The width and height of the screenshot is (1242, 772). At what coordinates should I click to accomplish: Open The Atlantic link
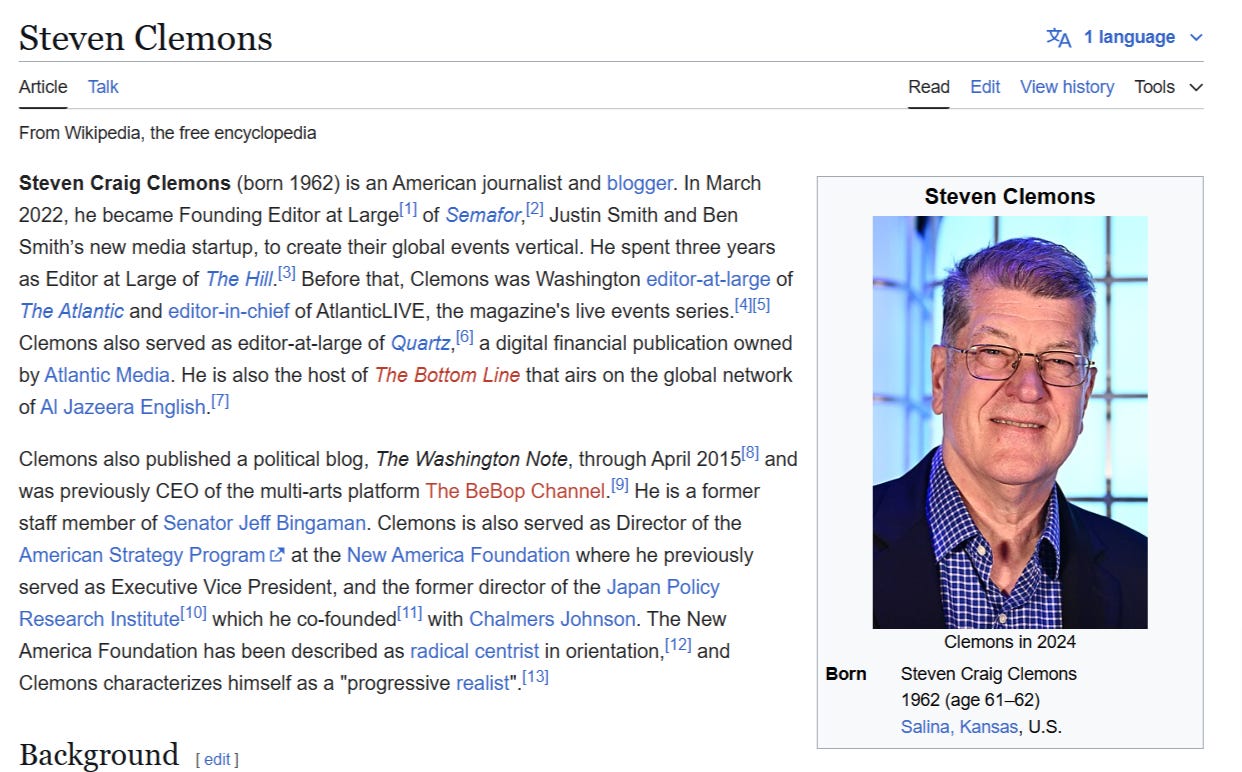(x=72, y=311)
